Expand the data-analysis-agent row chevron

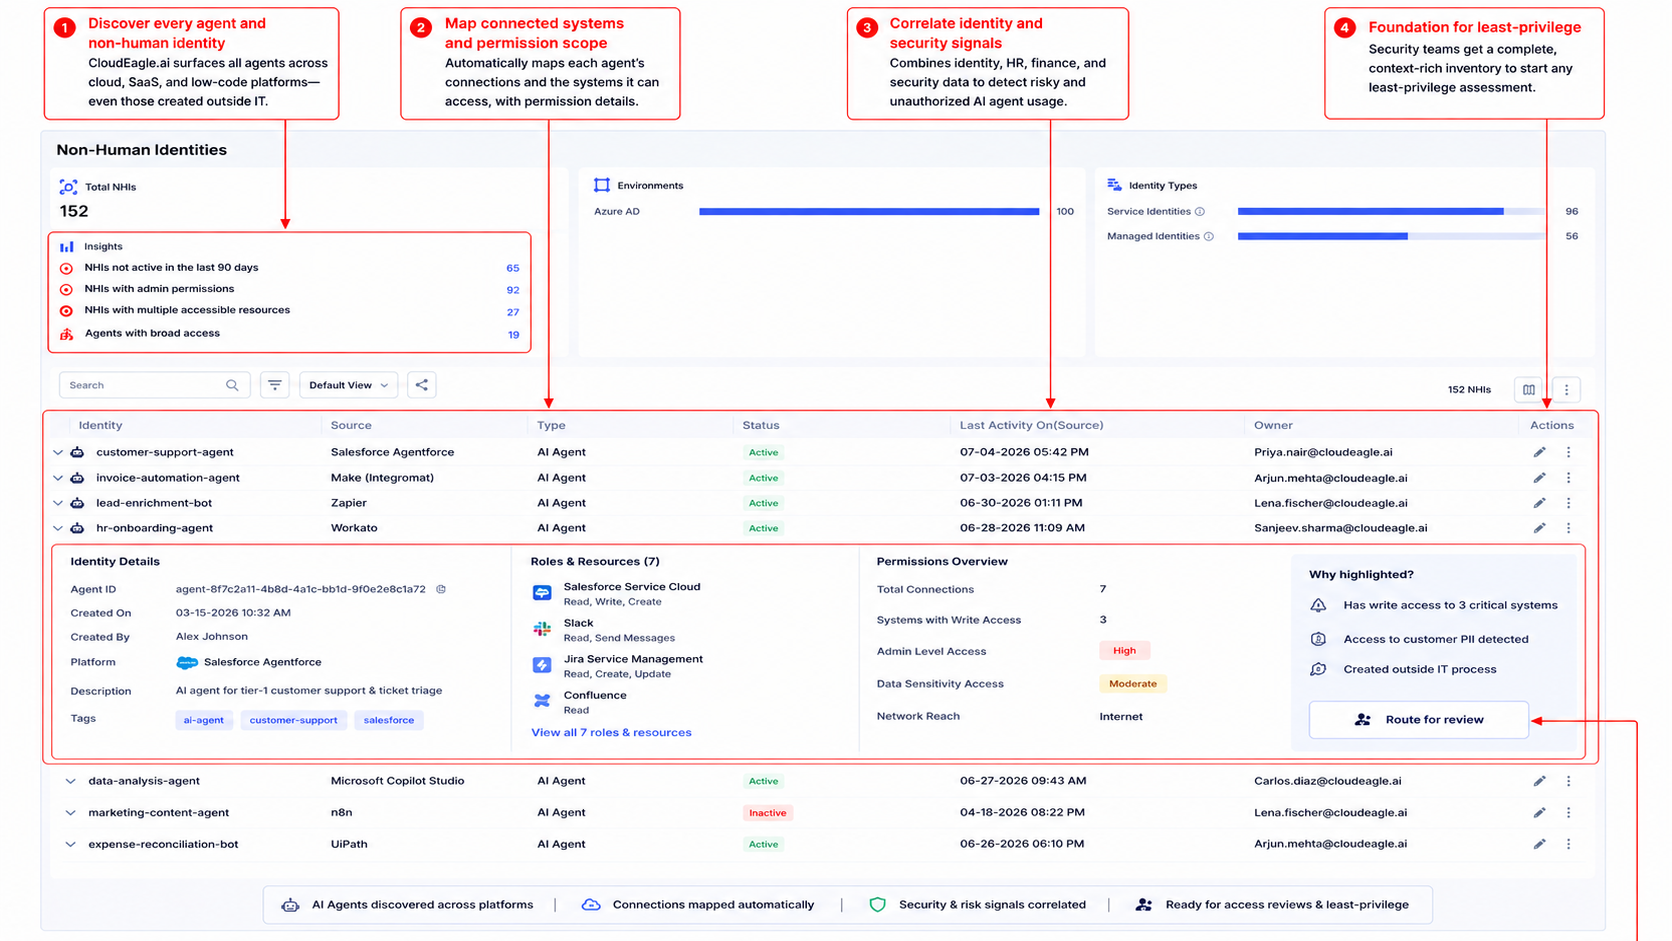click(70, 781)
